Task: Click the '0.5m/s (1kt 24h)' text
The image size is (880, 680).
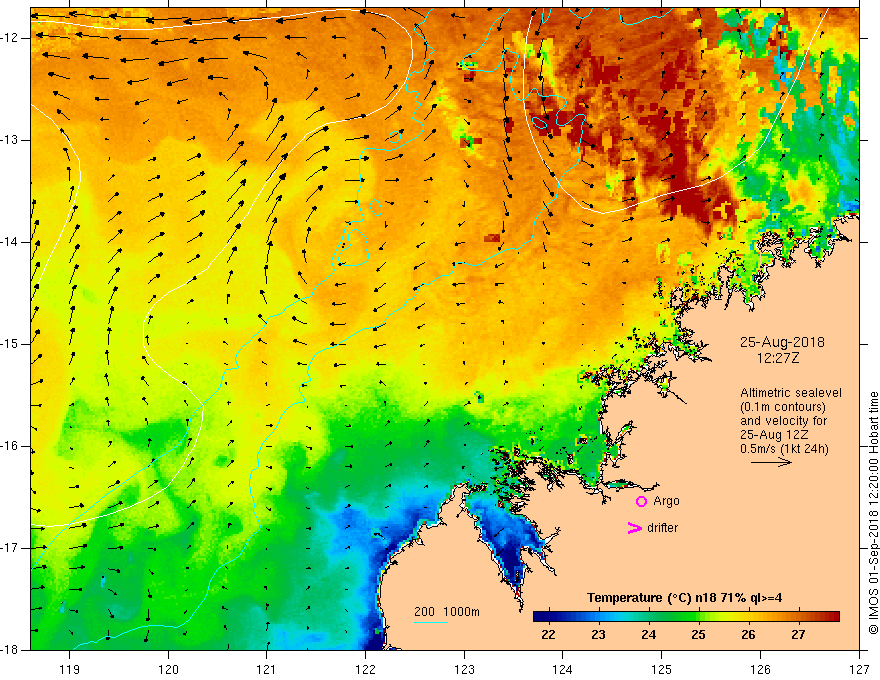Action: tap(784, 449)
